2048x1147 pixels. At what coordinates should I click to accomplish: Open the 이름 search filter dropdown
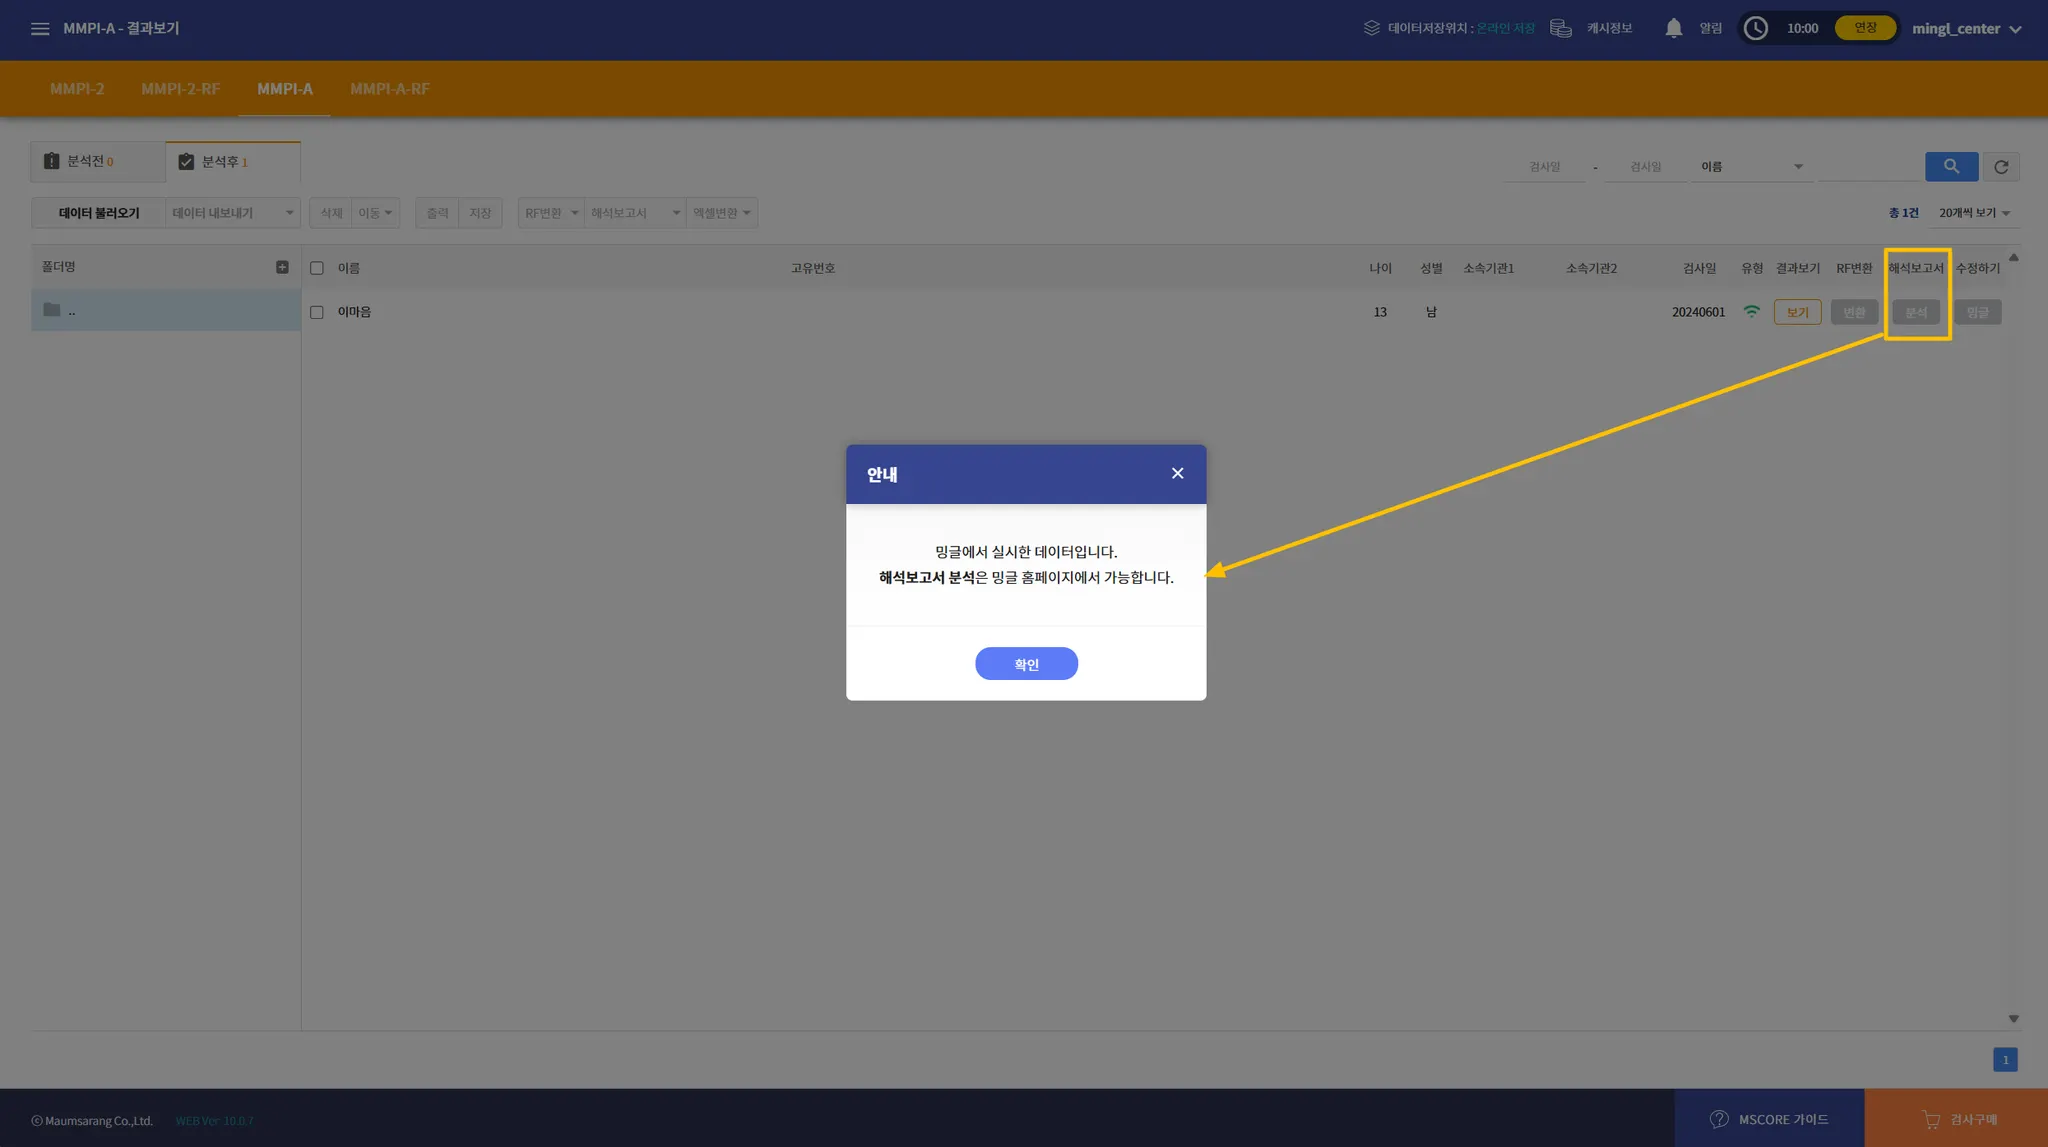[1751, 167]
